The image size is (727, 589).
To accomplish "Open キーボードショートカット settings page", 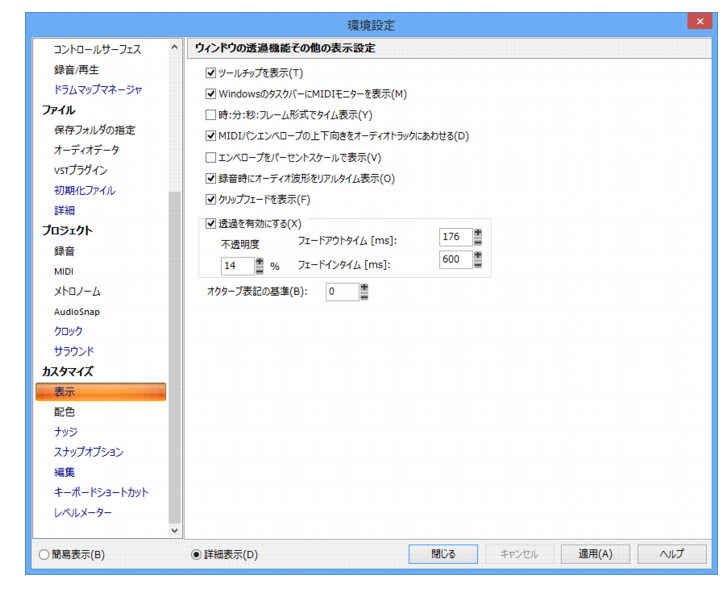I will (x=100, y=492).
